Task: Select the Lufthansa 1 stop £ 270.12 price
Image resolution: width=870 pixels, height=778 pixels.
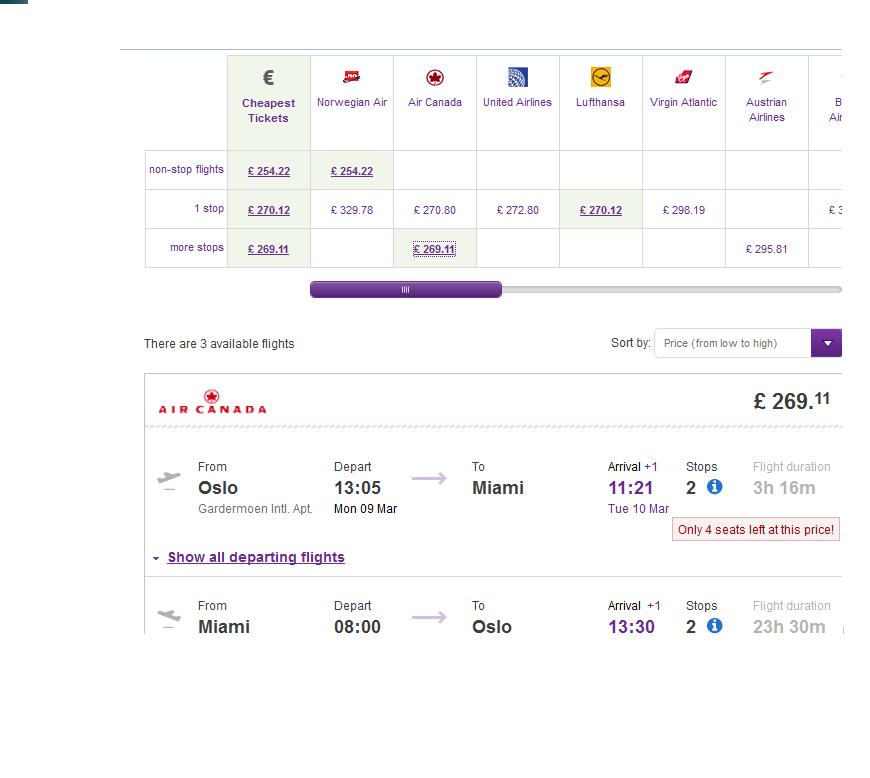Action: pyautogui.click(x=601, y=210)
